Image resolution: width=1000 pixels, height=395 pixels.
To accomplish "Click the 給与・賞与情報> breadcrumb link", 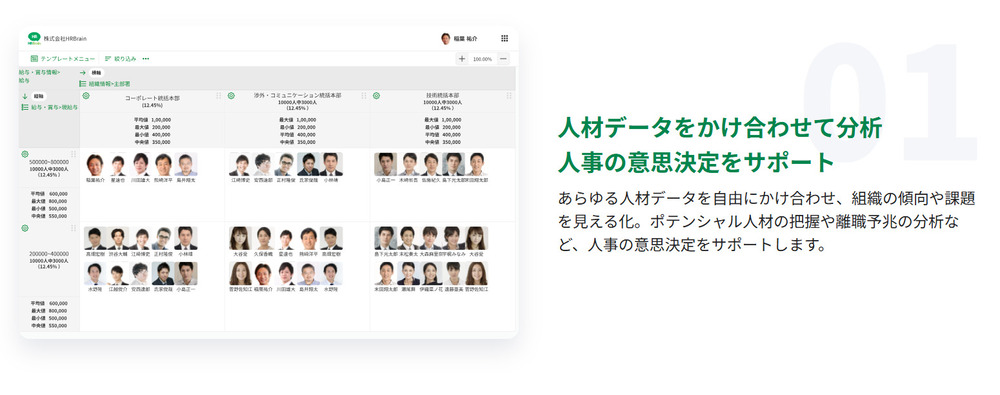I will pyautogui.click(x=40, y=72).
